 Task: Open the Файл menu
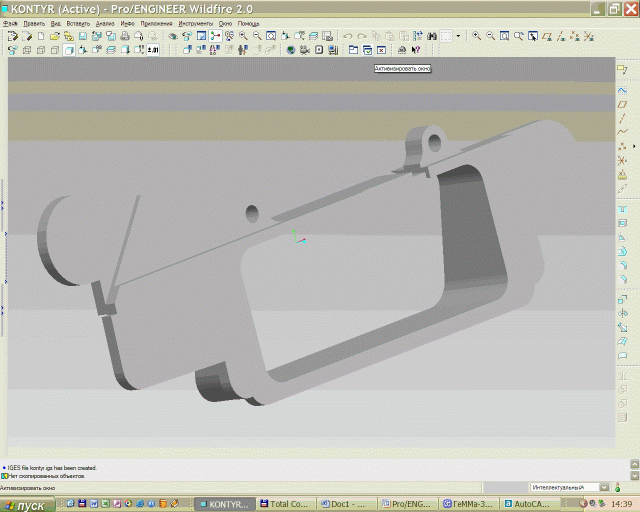pyautogui.click(x=10, y=24)
